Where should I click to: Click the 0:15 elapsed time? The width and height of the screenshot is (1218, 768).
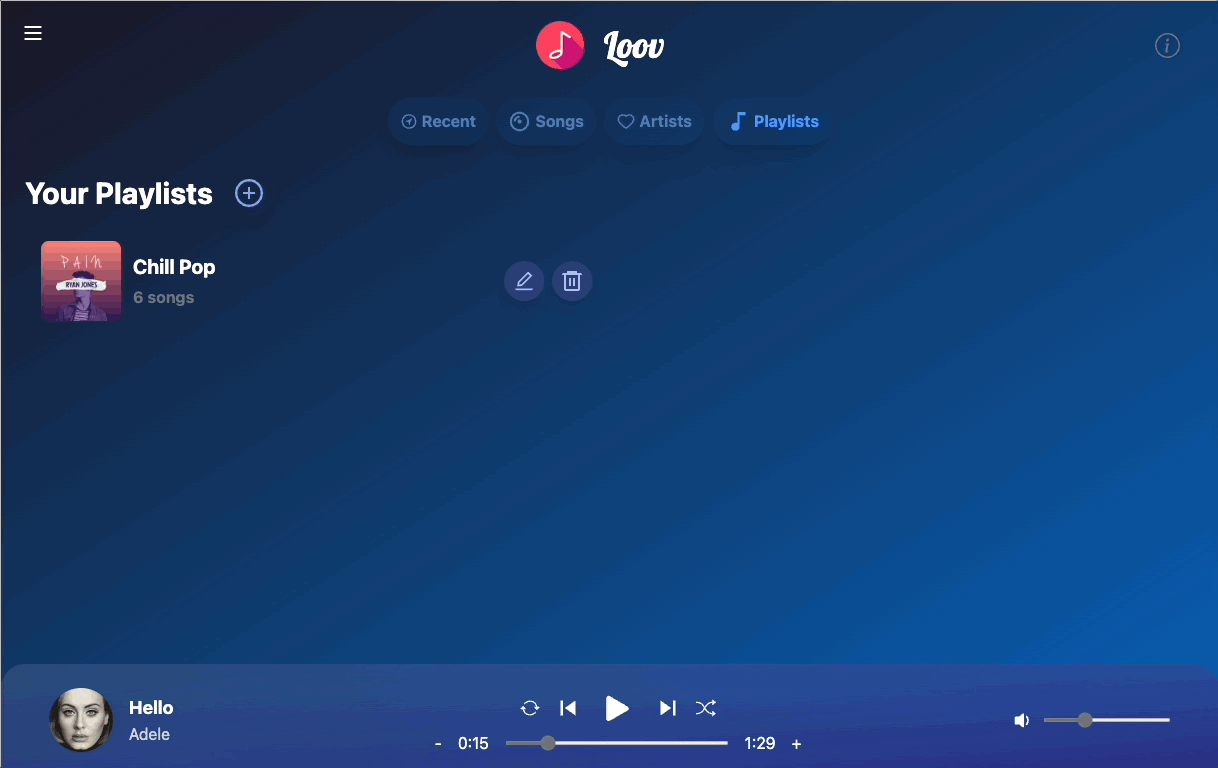(x=473, y=744)
